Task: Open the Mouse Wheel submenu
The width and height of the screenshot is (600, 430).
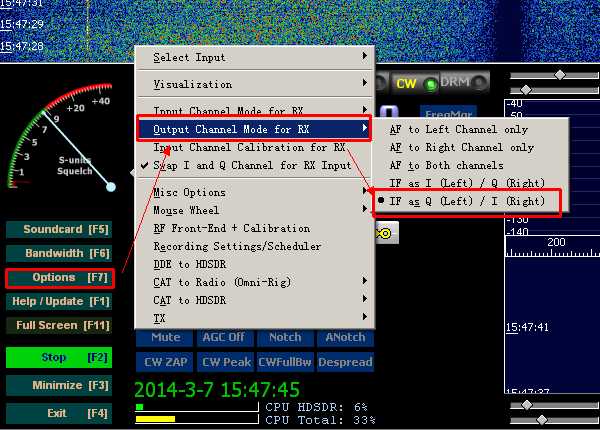Action: tap(254, 210)
